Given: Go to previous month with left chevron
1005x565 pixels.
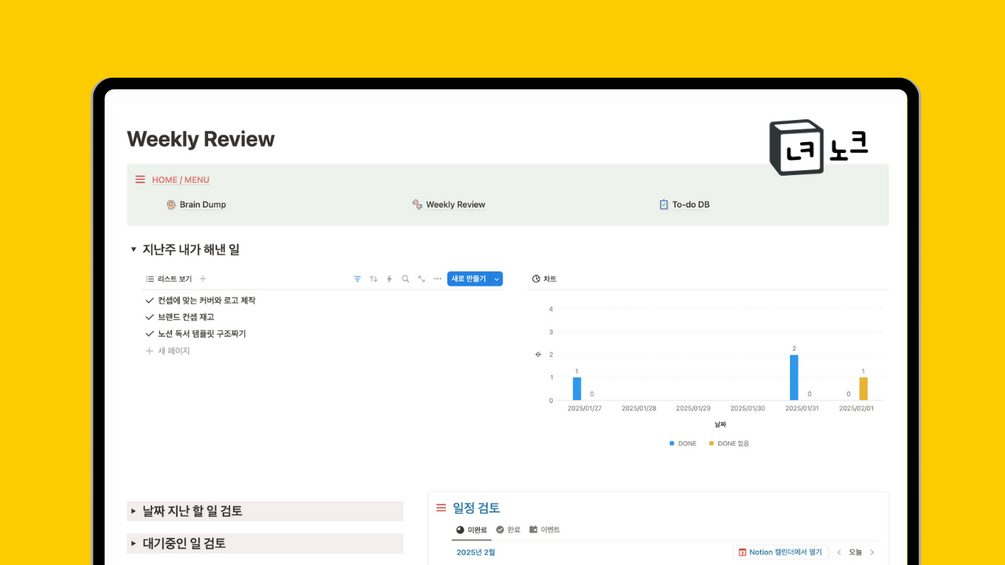Looking at the screenshot, I should click(x=839, y=552).
